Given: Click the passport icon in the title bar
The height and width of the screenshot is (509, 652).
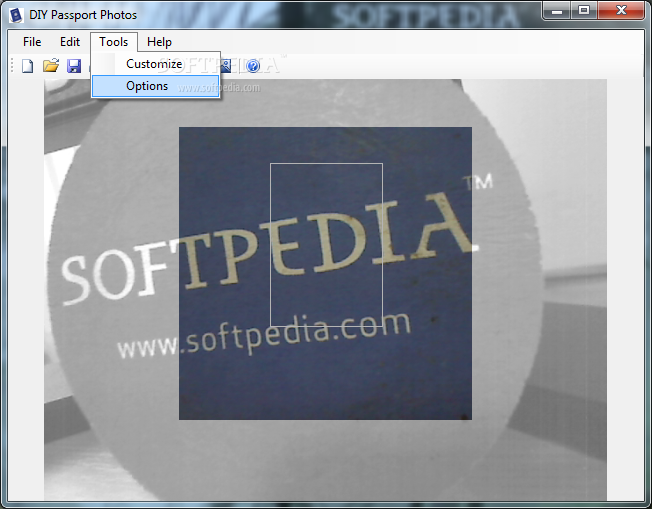Looking at the screenshot, I should click(x=16, y=15).
